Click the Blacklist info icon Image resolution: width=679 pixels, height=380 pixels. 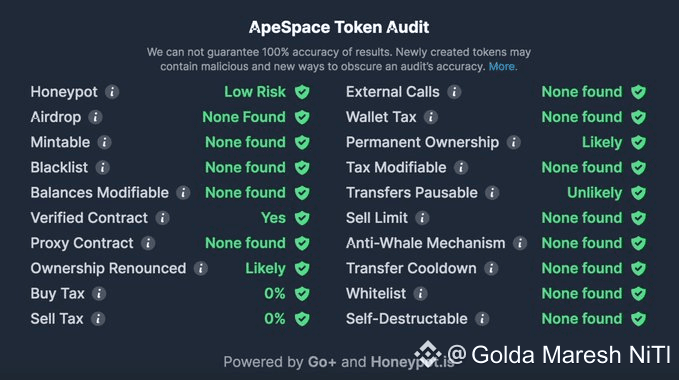click(103, 167)
